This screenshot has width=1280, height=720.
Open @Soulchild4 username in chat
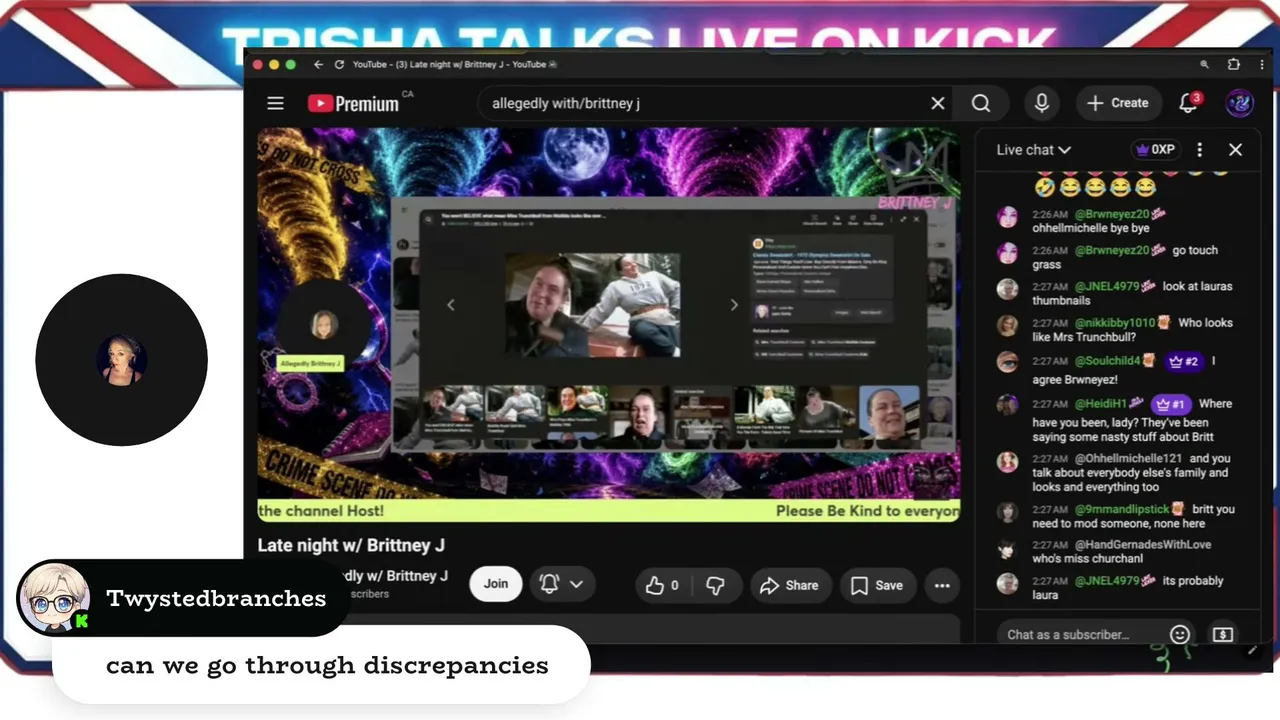coord(1107,361)
